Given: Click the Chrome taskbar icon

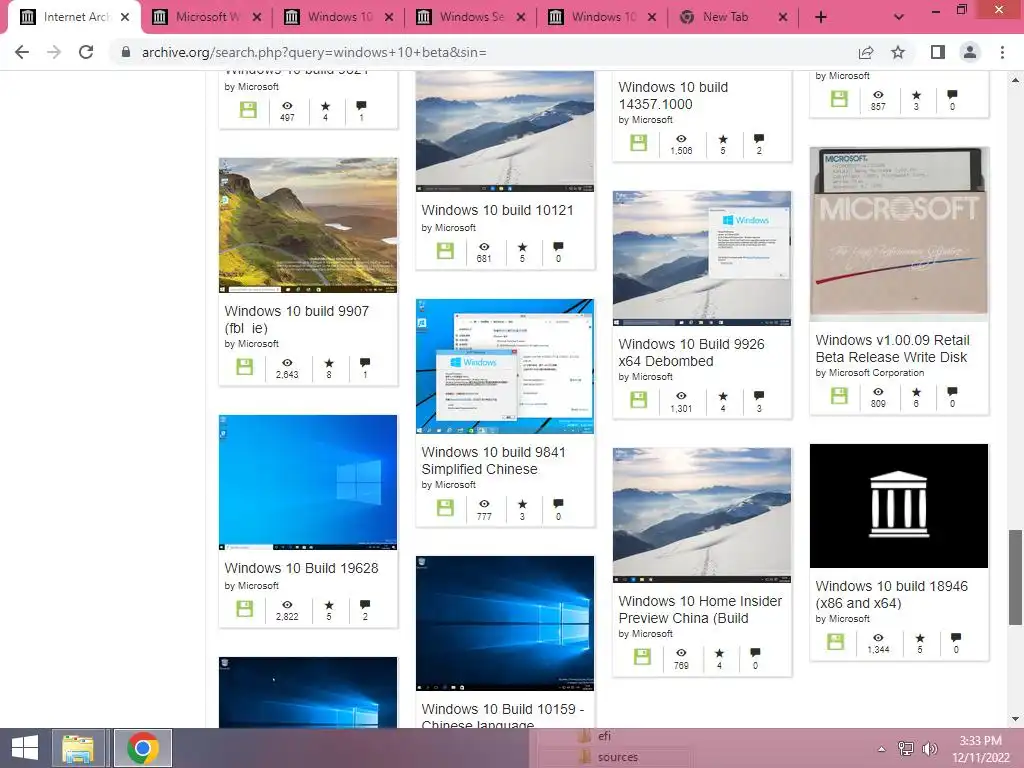Looking at the screenshot, I should point(143,748).
